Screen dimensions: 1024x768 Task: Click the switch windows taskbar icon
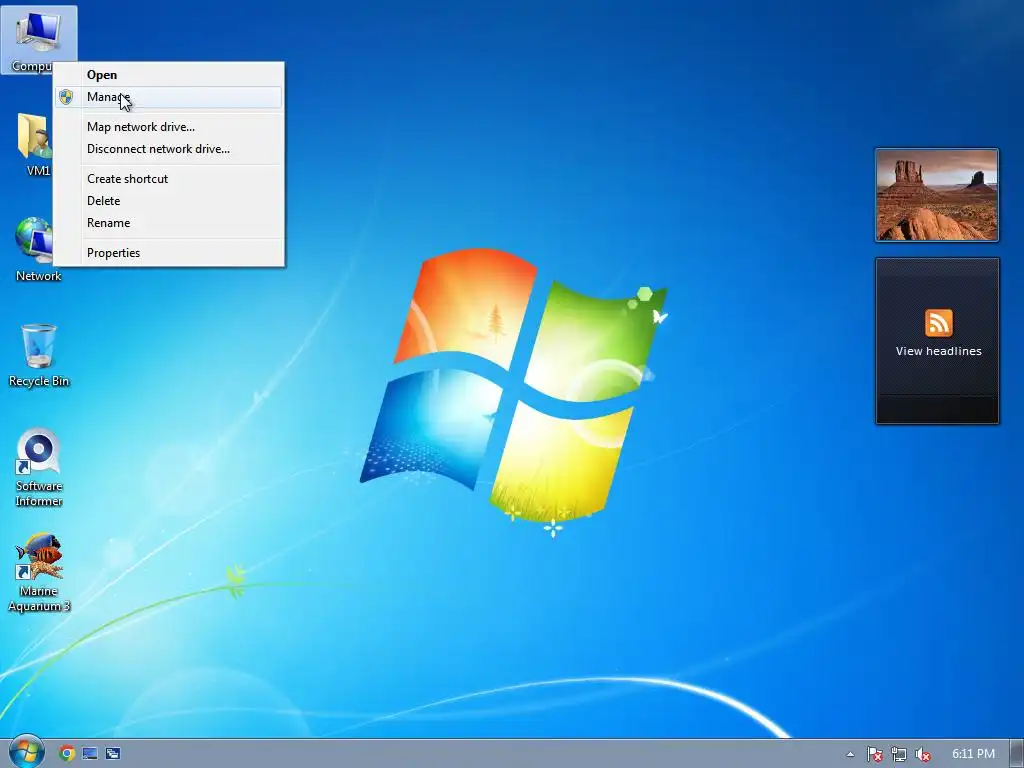(x=113, y=754)
